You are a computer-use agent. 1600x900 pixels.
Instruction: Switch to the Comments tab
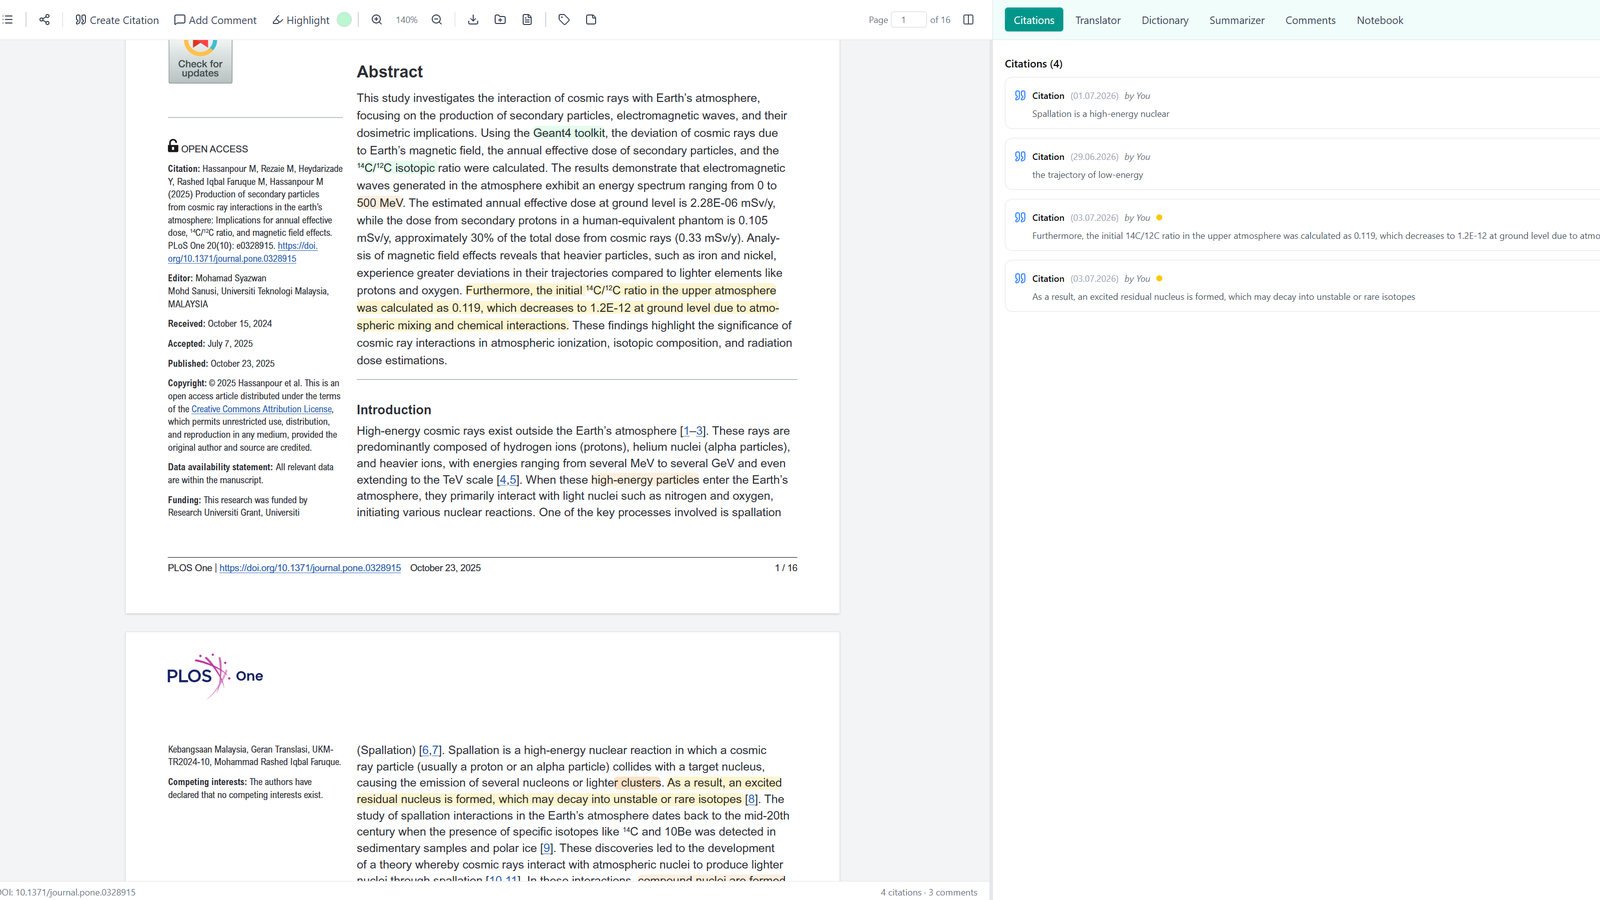pos(1310,20)
